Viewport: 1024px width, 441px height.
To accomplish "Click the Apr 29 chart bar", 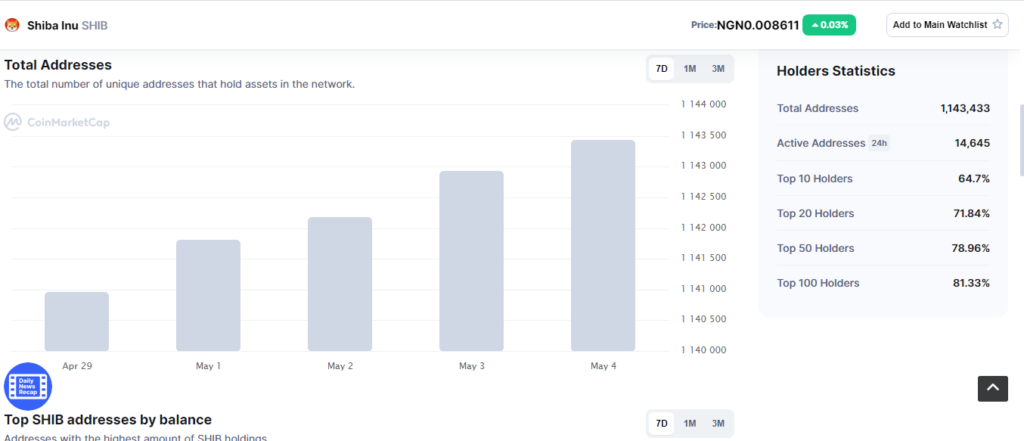I will [76, 321].
